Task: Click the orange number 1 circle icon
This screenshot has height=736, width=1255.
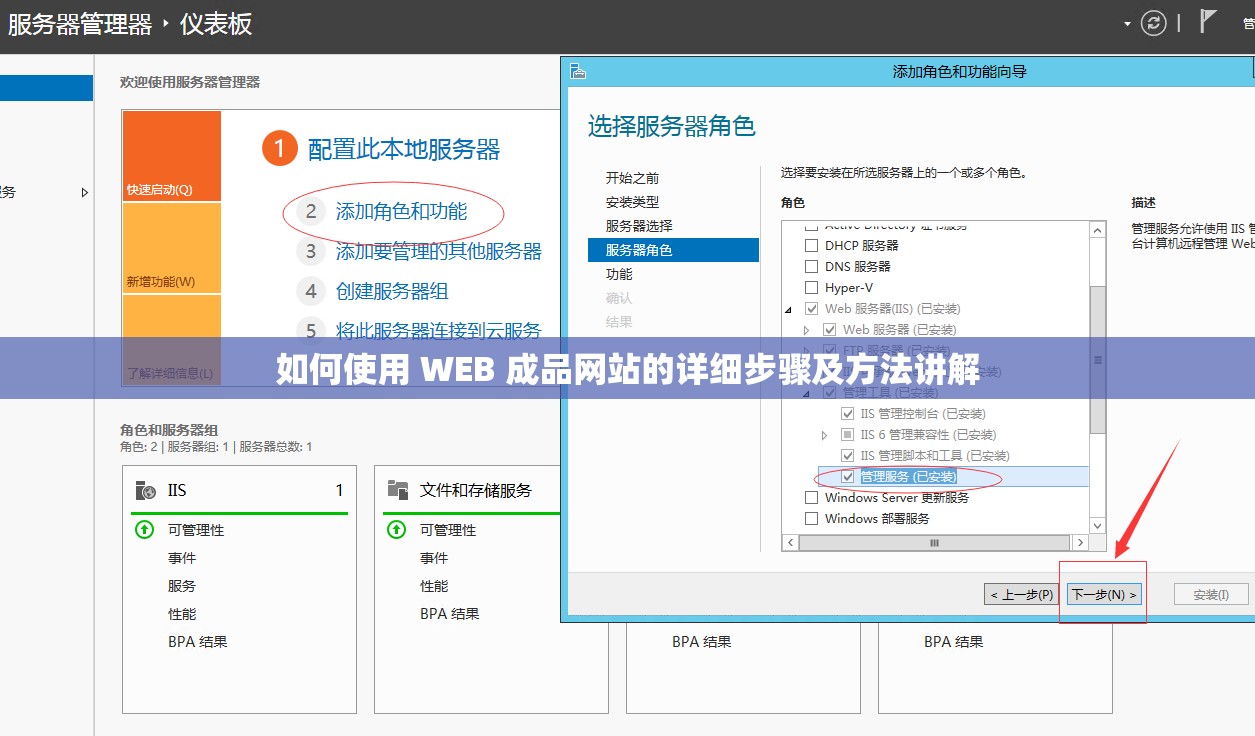Action: pyautogui.click(x=280, y=149)
